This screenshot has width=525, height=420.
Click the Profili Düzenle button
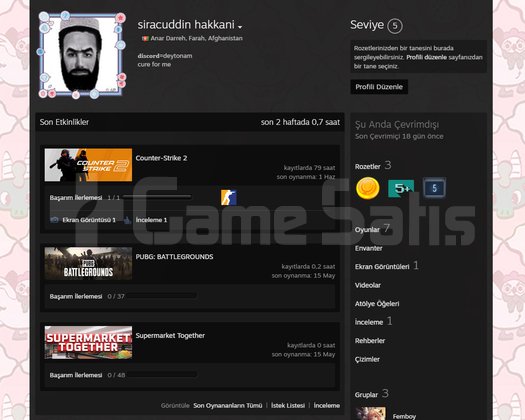(x=379, y=87)
